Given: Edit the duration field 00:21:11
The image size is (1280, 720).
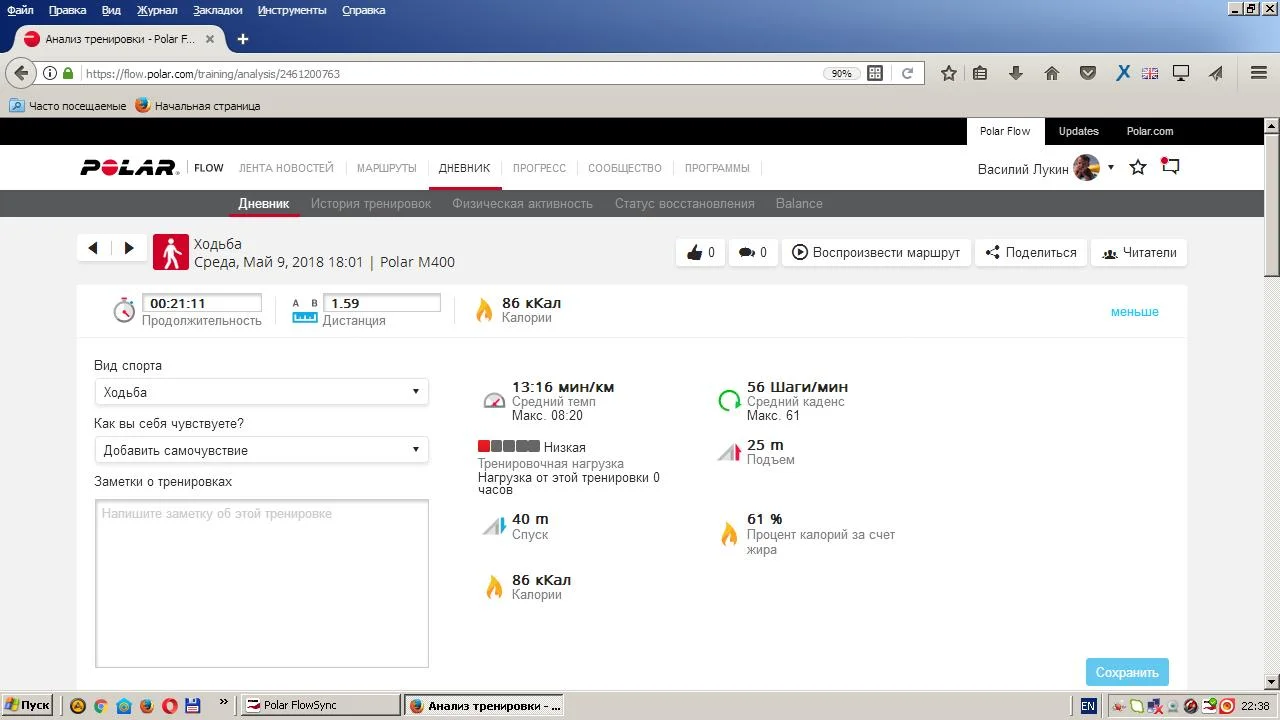Looking at the screenshot, I should 202,303.
